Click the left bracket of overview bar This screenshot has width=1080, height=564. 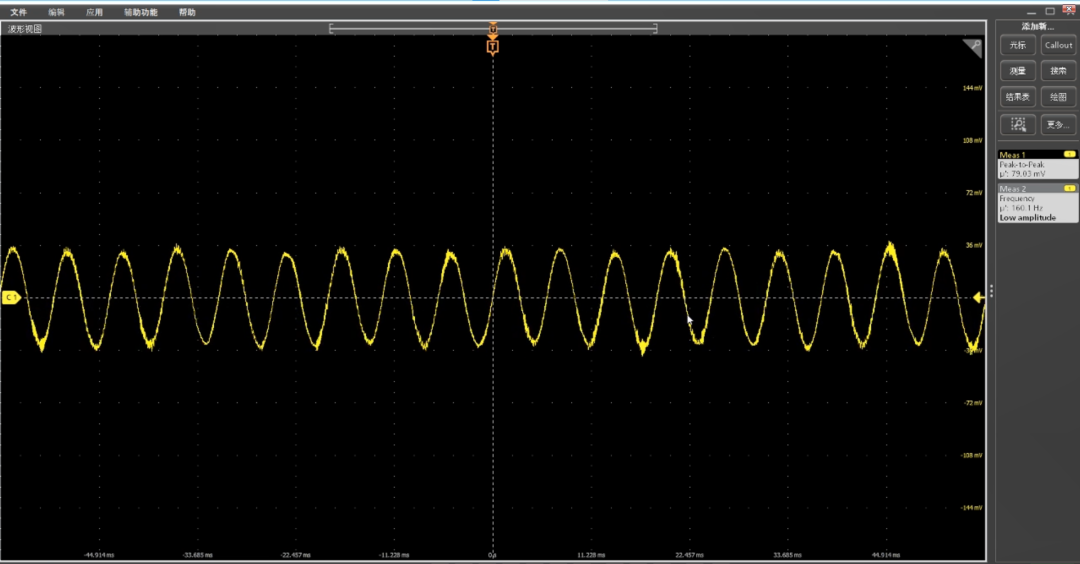click(331, 28)
